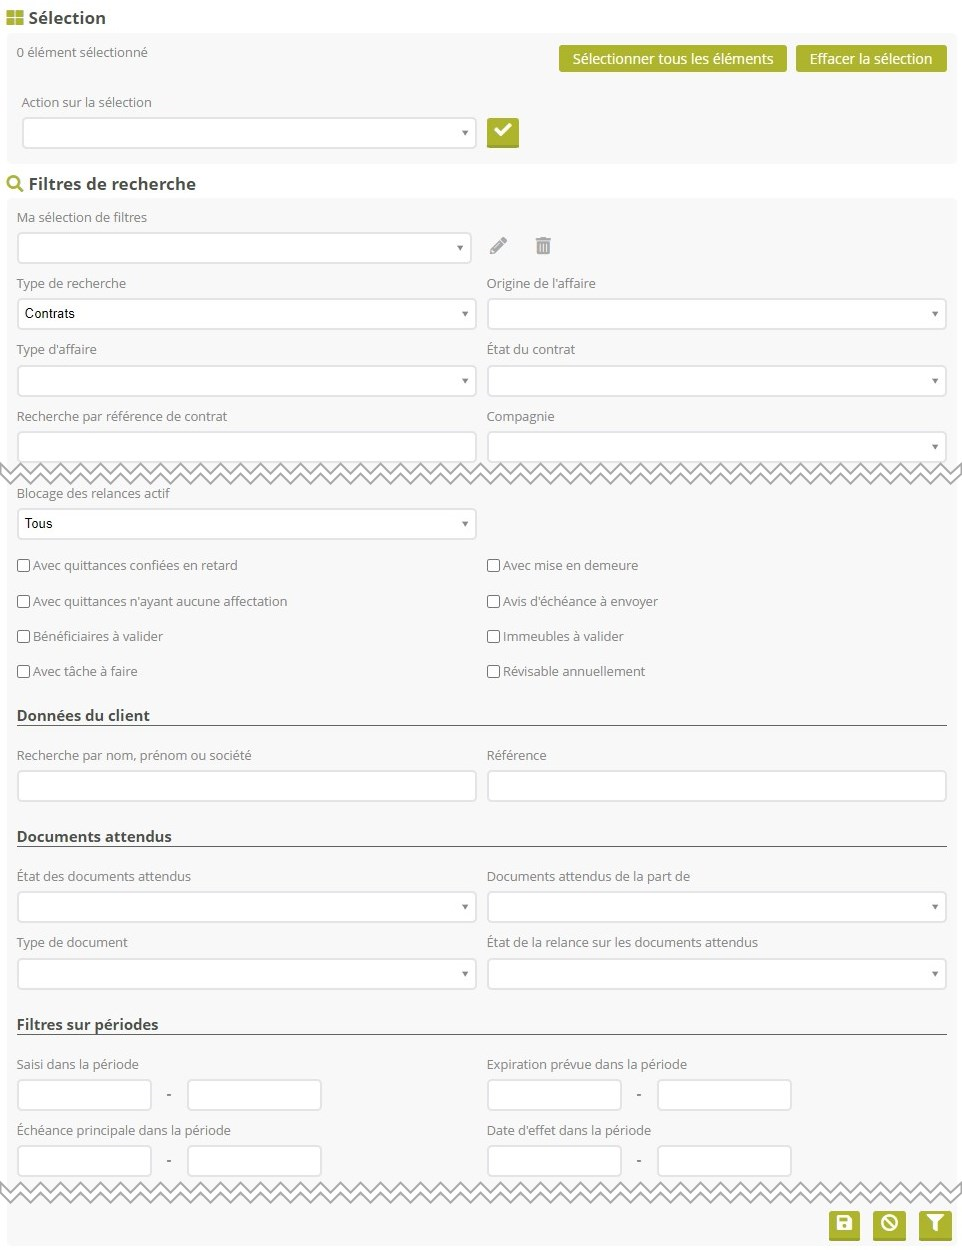The height and width of the screenshot is (1250, 962).
Task: Open 'Blocage des relances actif' dropdown
Action: (246, 524)
